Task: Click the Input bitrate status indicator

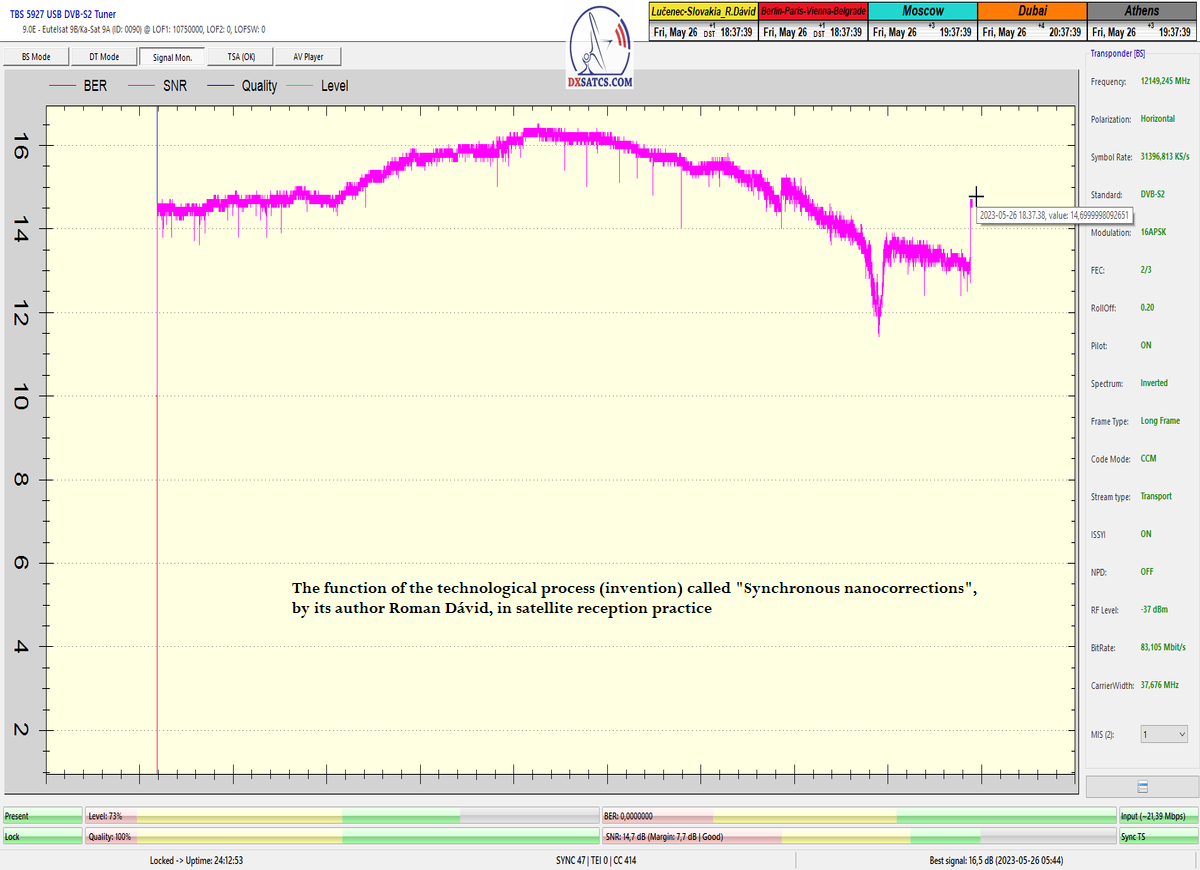Action: click(1157, 816)
